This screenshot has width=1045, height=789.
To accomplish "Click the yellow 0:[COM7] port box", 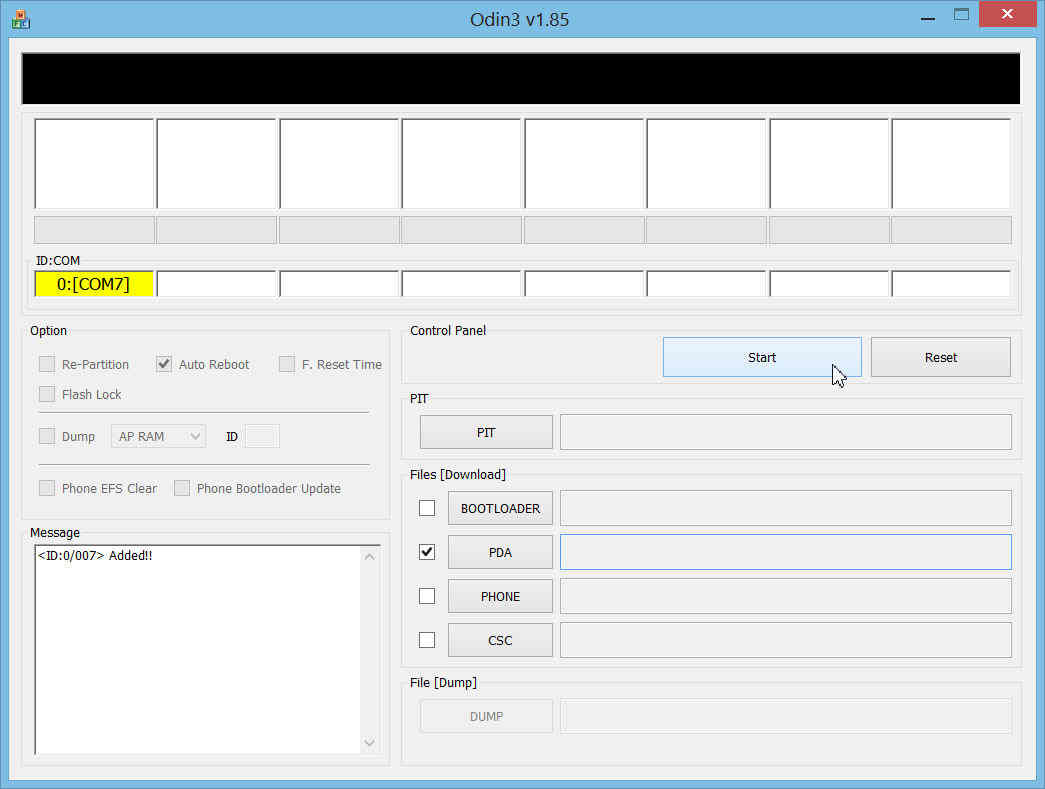I will [94, 285].
